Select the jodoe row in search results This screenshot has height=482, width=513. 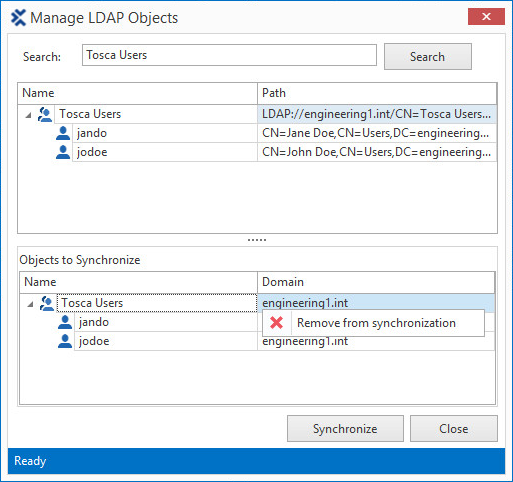point(276,152)
